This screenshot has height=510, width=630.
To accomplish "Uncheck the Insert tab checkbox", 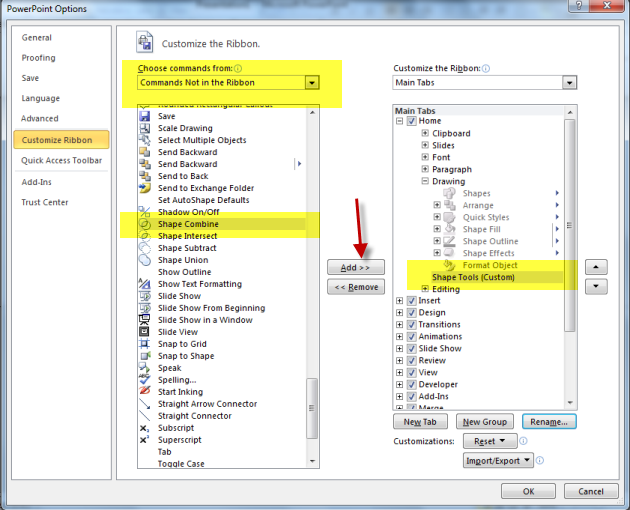I will (x=411, y=300).
